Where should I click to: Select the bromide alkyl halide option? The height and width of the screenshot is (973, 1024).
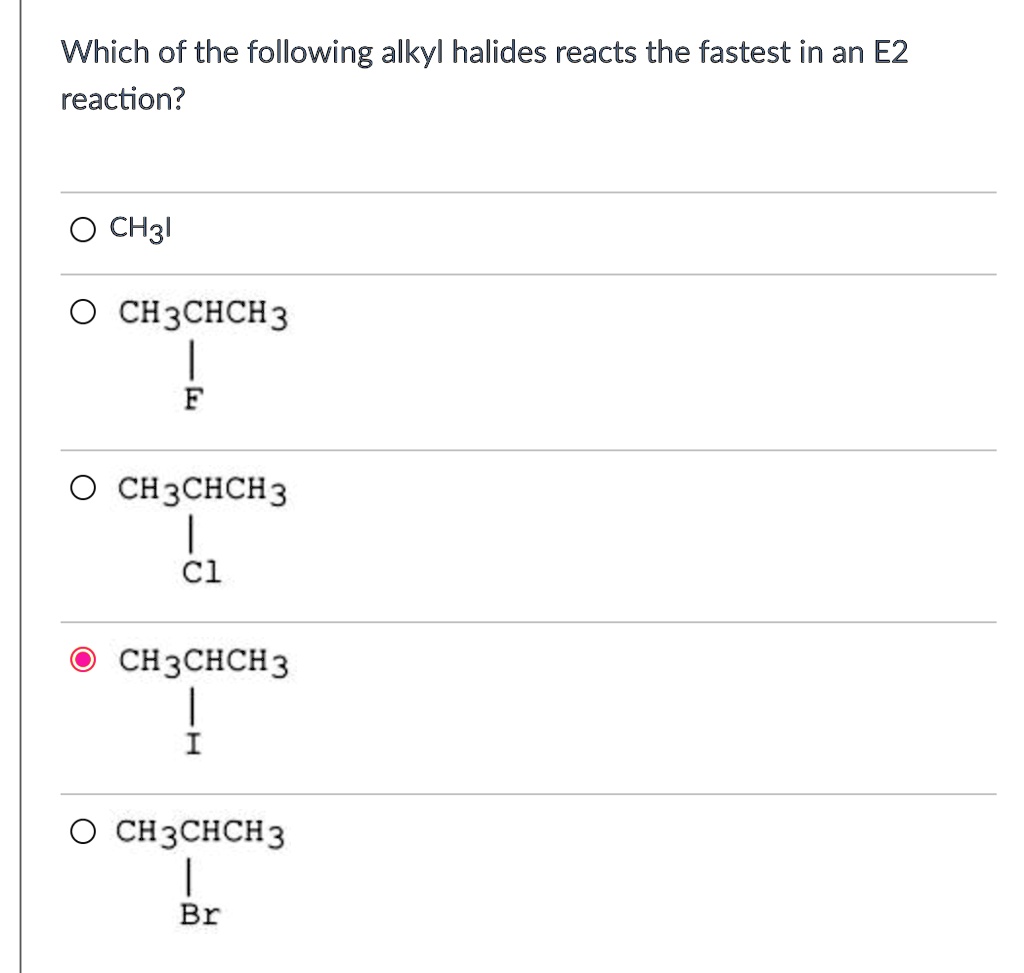point(85,832)
